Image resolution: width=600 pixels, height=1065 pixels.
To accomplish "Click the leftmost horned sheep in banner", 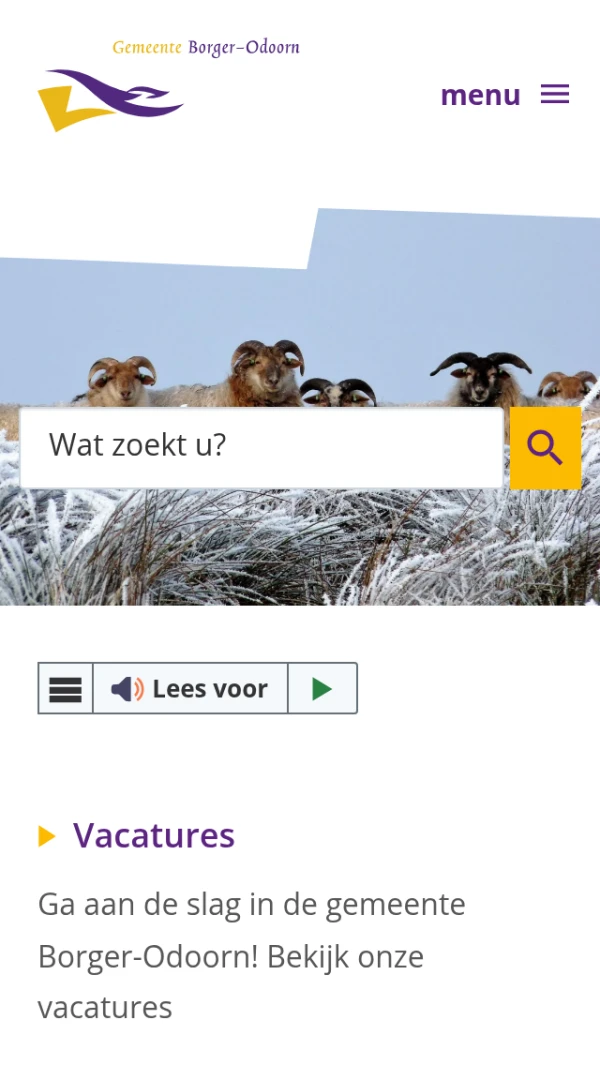I will point(121,382).
